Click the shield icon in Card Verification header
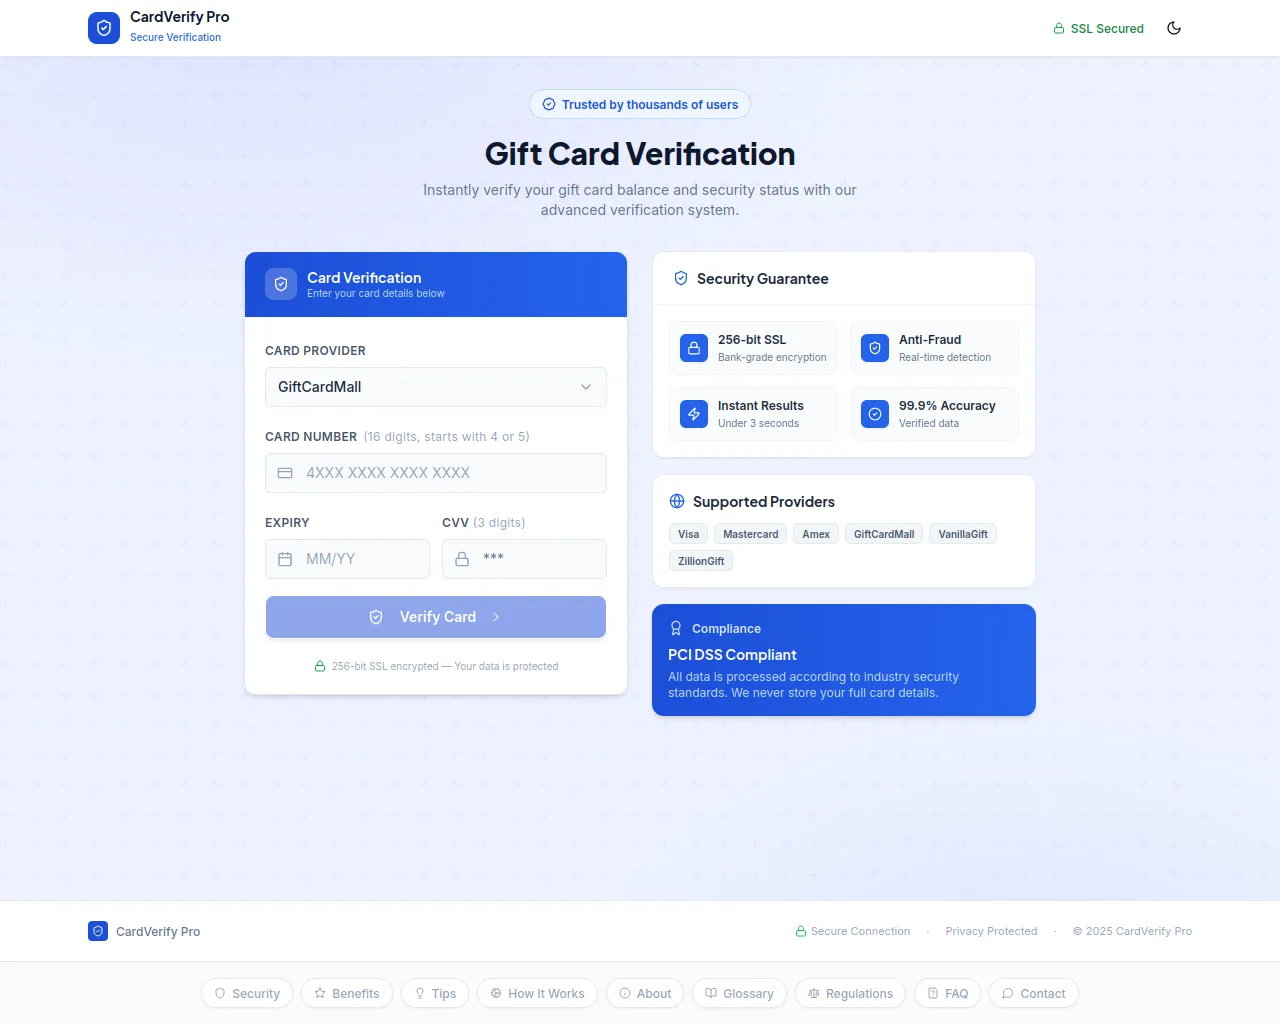Screen dimensions: 1280x1024 pyautogui.click(x=281, y=284)
